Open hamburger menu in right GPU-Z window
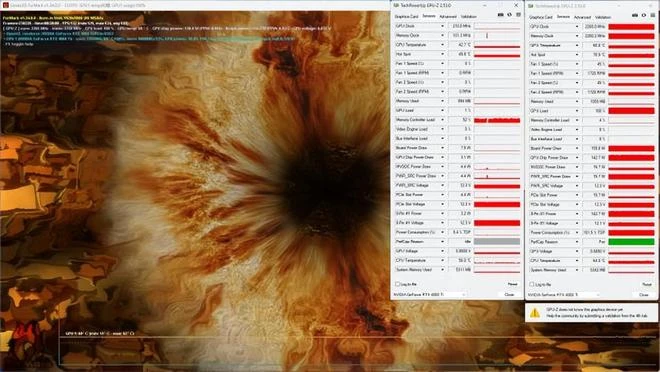This screenshot has width=660, height=372. click(x=653, y=16)
